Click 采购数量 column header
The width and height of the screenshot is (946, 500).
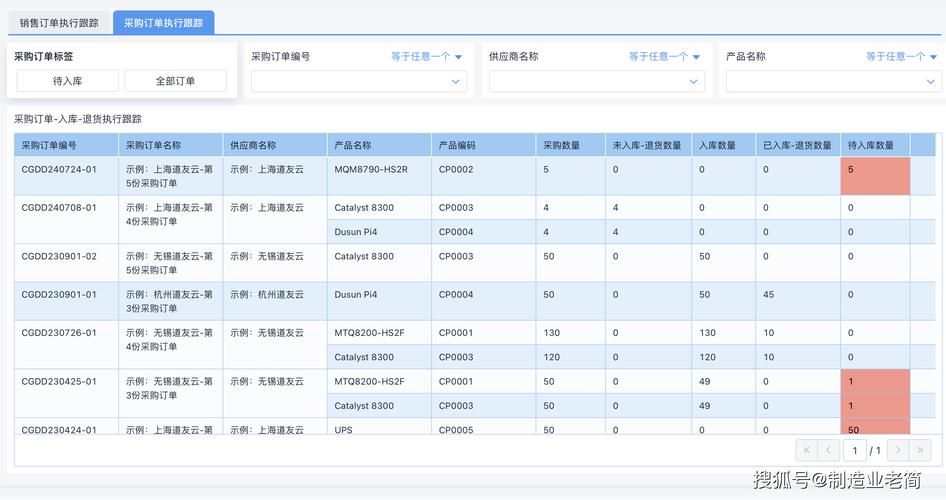click(561, 145)
